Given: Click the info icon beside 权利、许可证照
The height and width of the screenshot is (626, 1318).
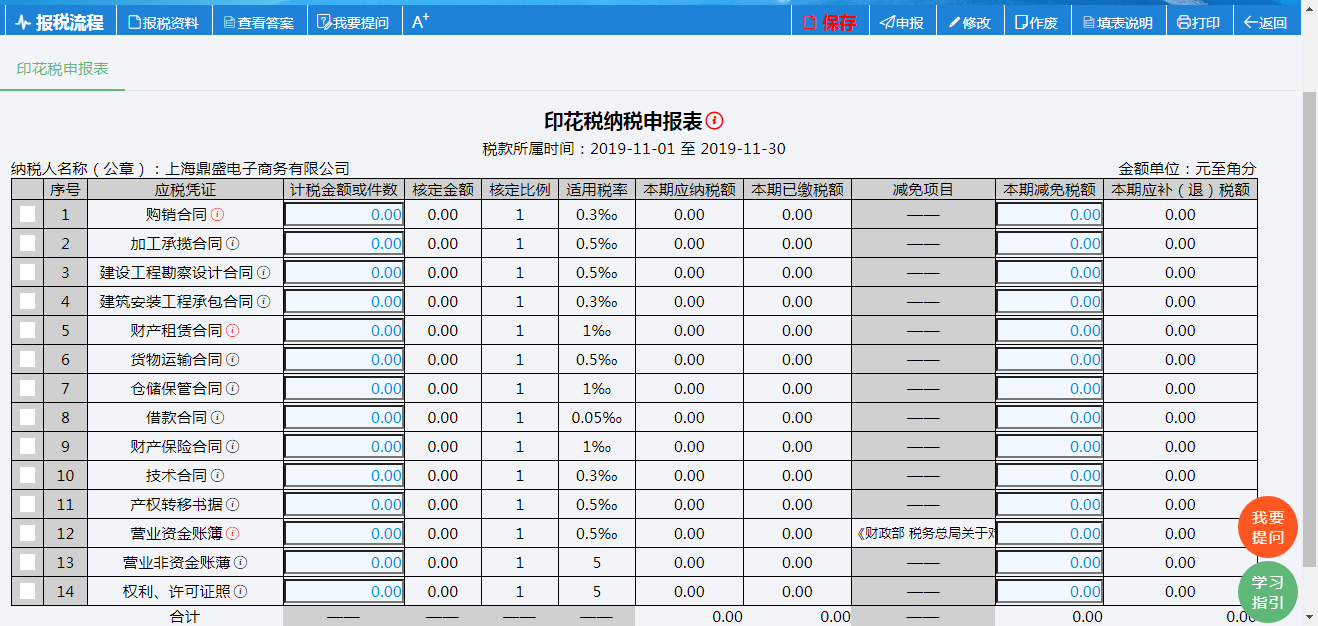Looking at the screenshot, I should coord(240,591).
